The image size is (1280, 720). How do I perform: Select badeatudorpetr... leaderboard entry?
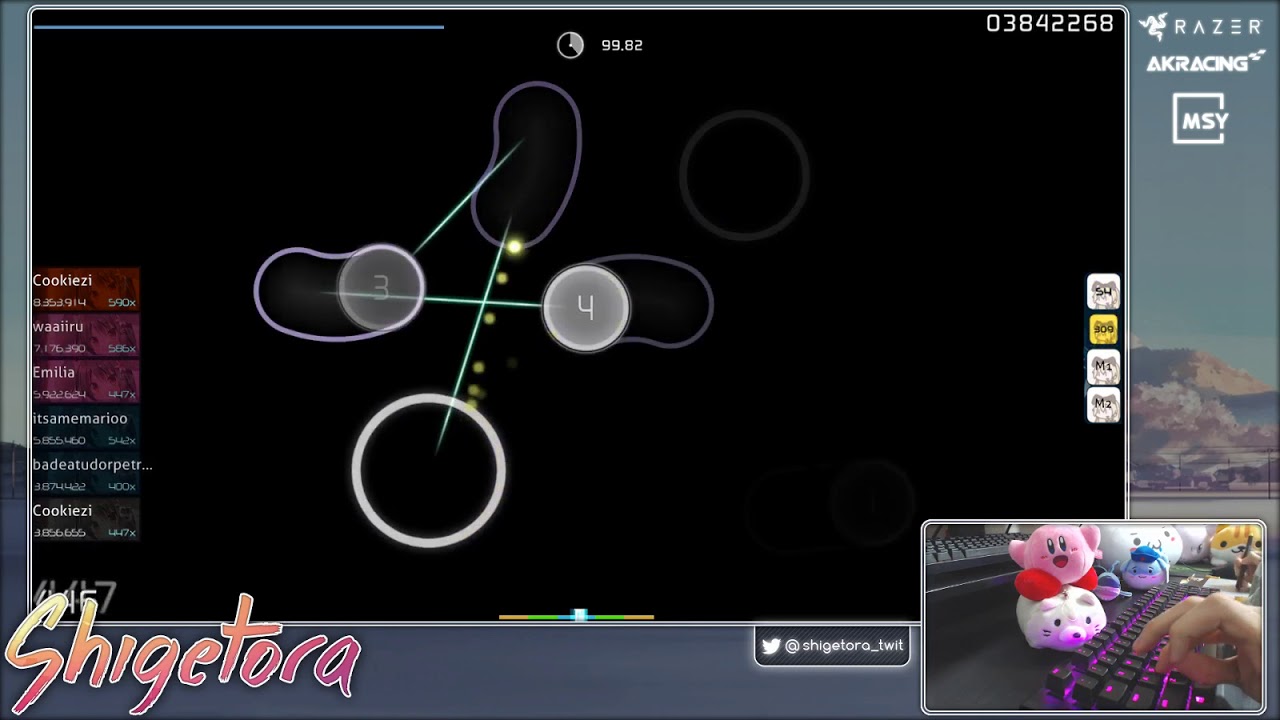click(x=92, y=474)
